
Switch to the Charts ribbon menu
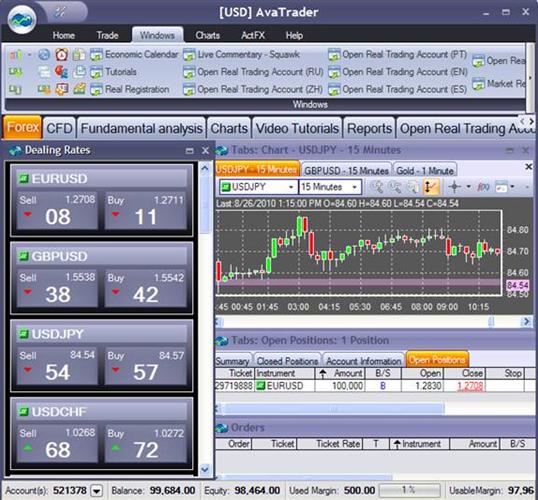pos(207,35)
